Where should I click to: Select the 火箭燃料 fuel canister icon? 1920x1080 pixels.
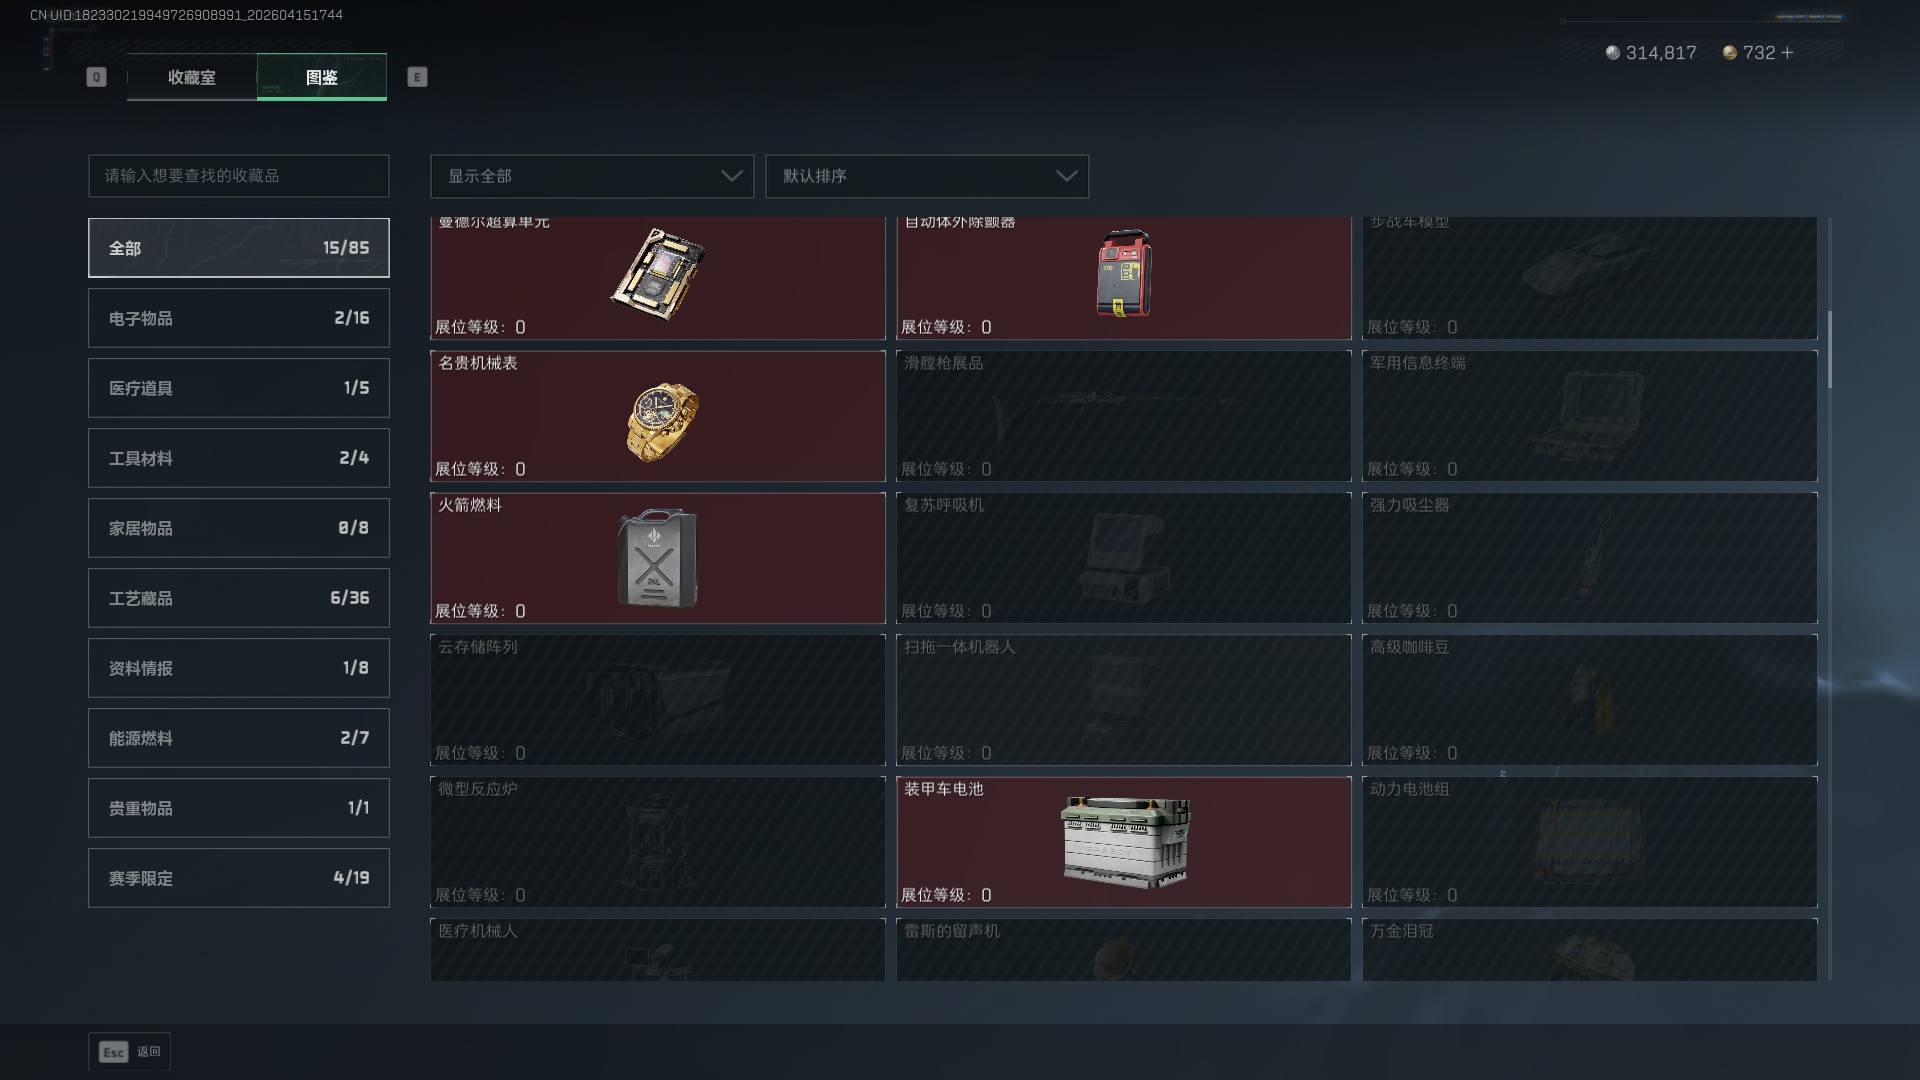(657, 558)
